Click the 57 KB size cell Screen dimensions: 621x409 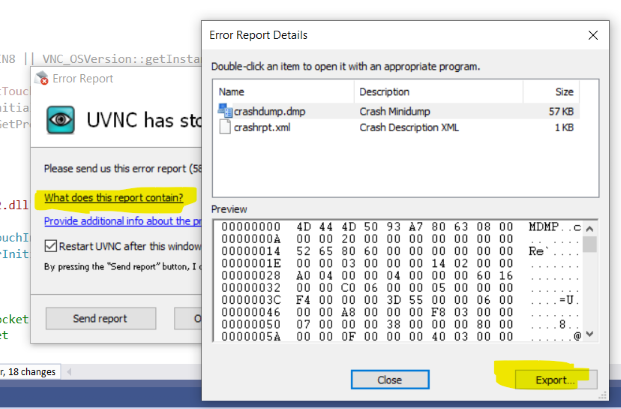(x=561, y=112)
